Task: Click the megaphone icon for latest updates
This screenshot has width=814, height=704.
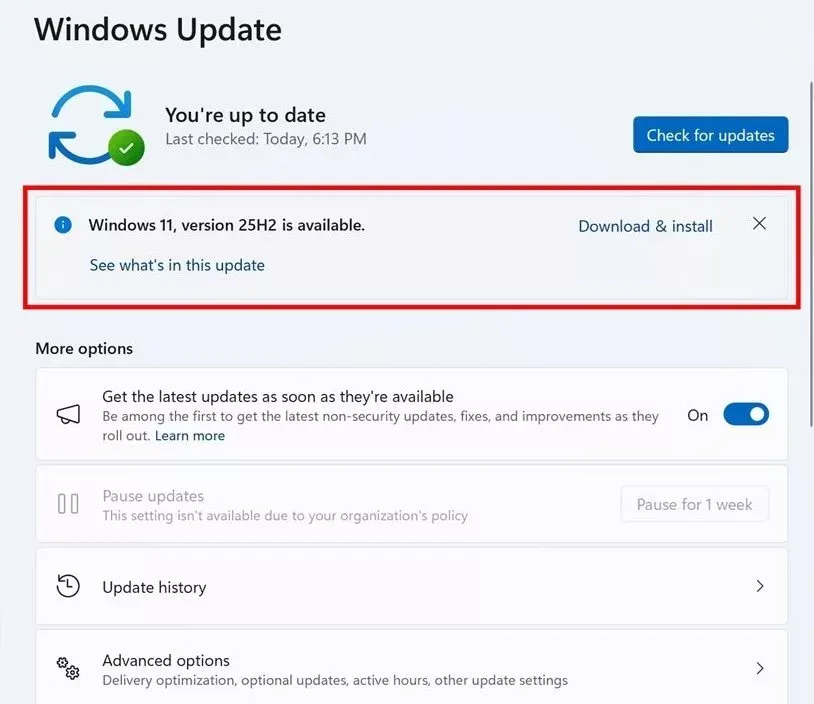Action: [68, 415]
